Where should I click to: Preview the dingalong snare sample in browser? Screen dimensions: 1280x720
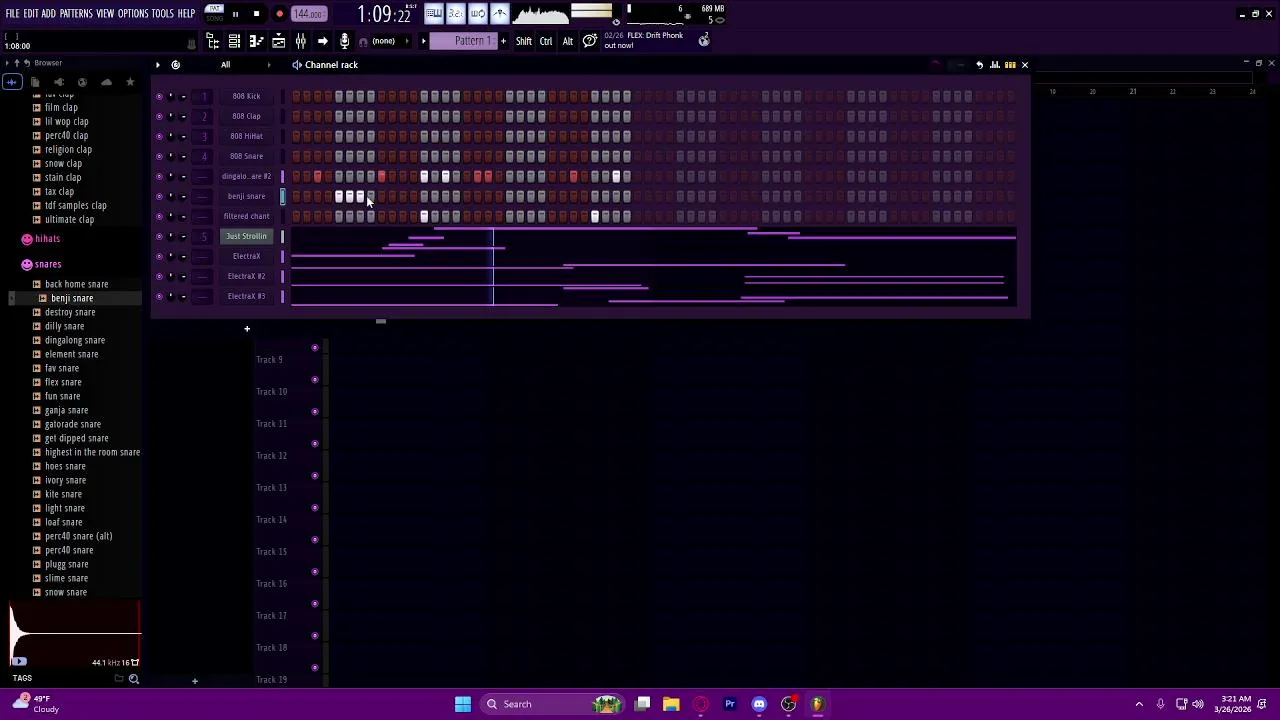pos(74,340)
